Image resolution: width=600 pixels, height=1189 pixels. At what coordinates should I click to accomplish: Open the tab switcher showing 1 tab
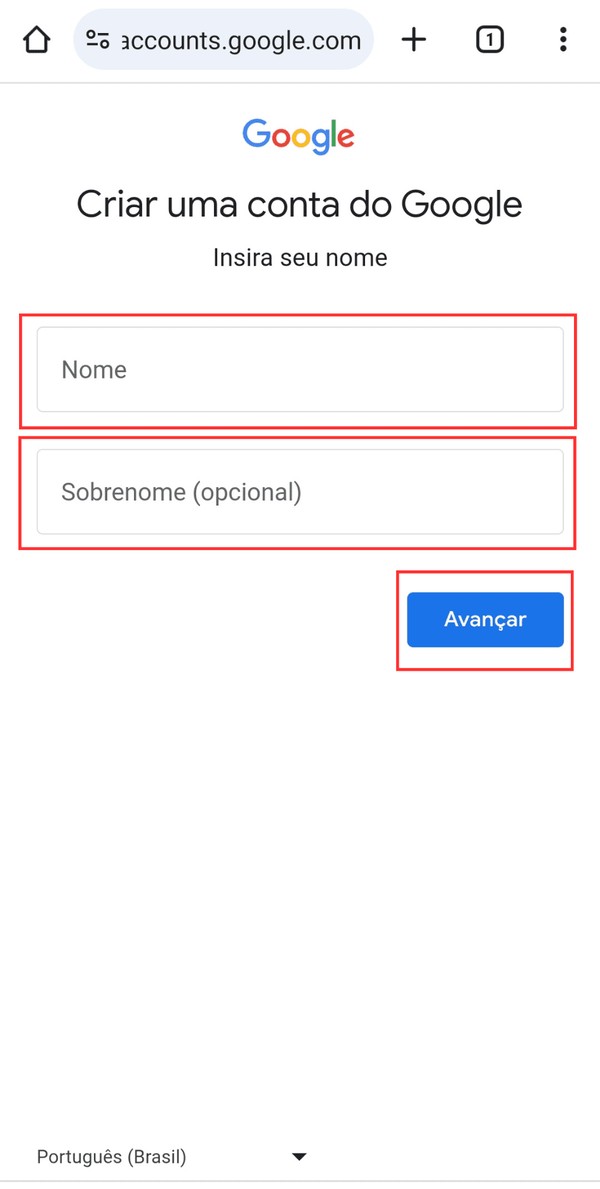[x=489, y=40]
